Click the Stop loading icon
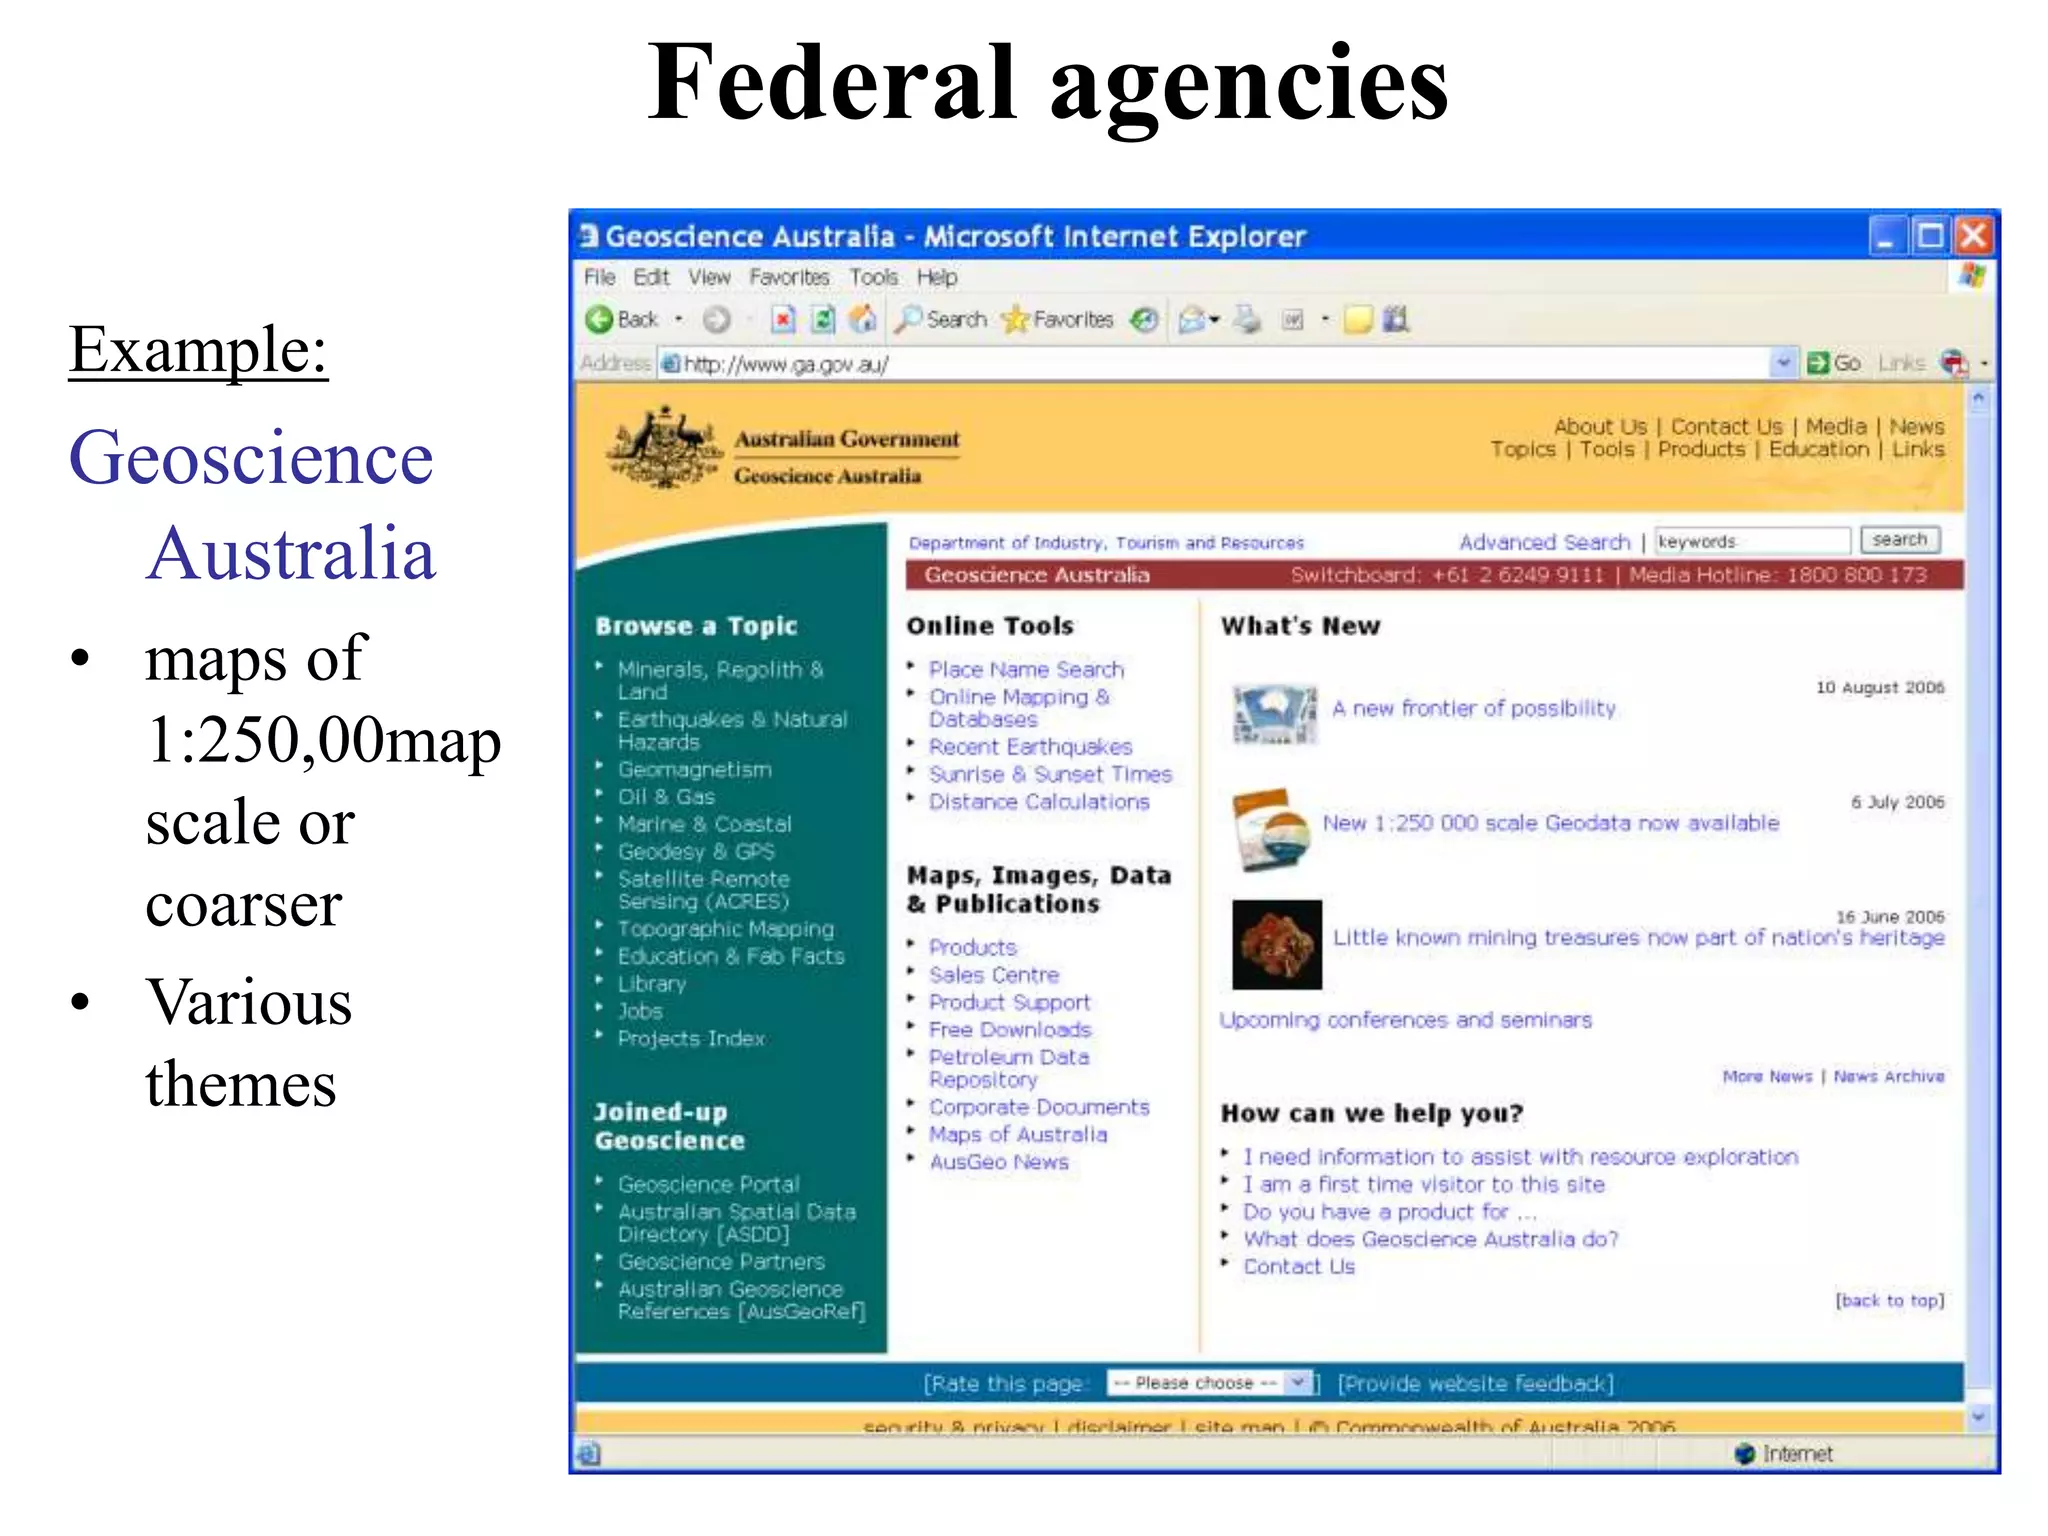2048x1536 pixels. coord(783,319)
